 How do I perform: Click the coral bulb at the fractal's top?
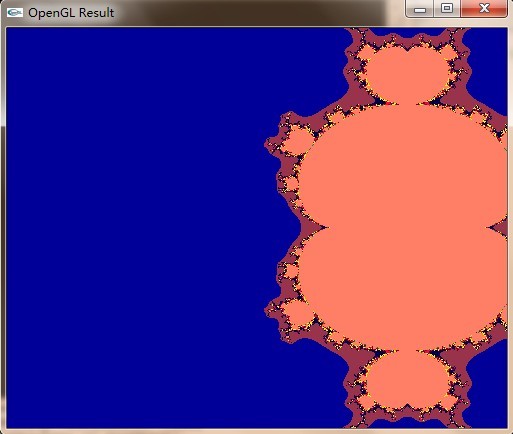[x=407, y=74]
